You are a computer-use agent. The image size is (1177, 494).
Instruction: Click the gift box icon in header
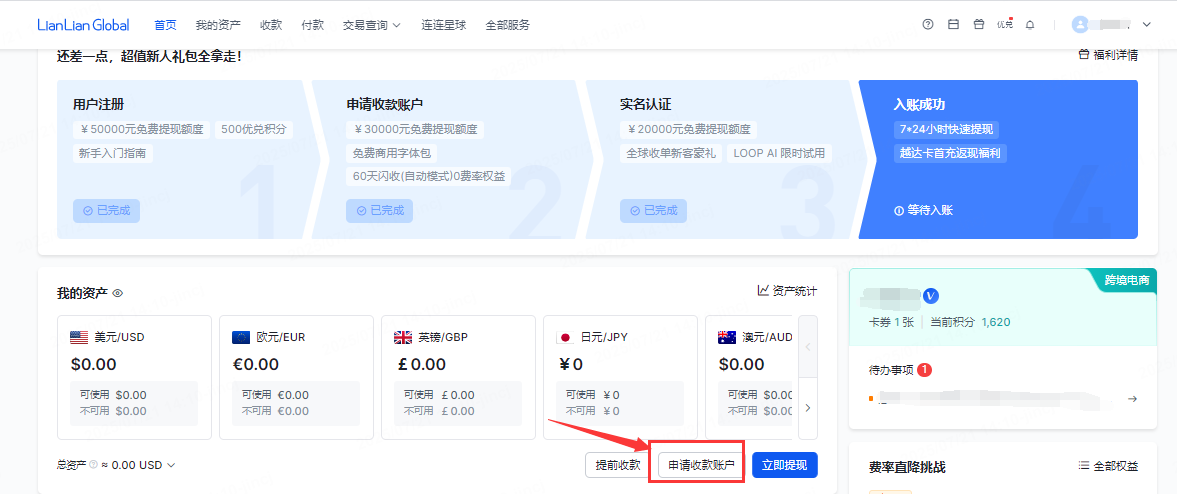(x=979, y=25)
